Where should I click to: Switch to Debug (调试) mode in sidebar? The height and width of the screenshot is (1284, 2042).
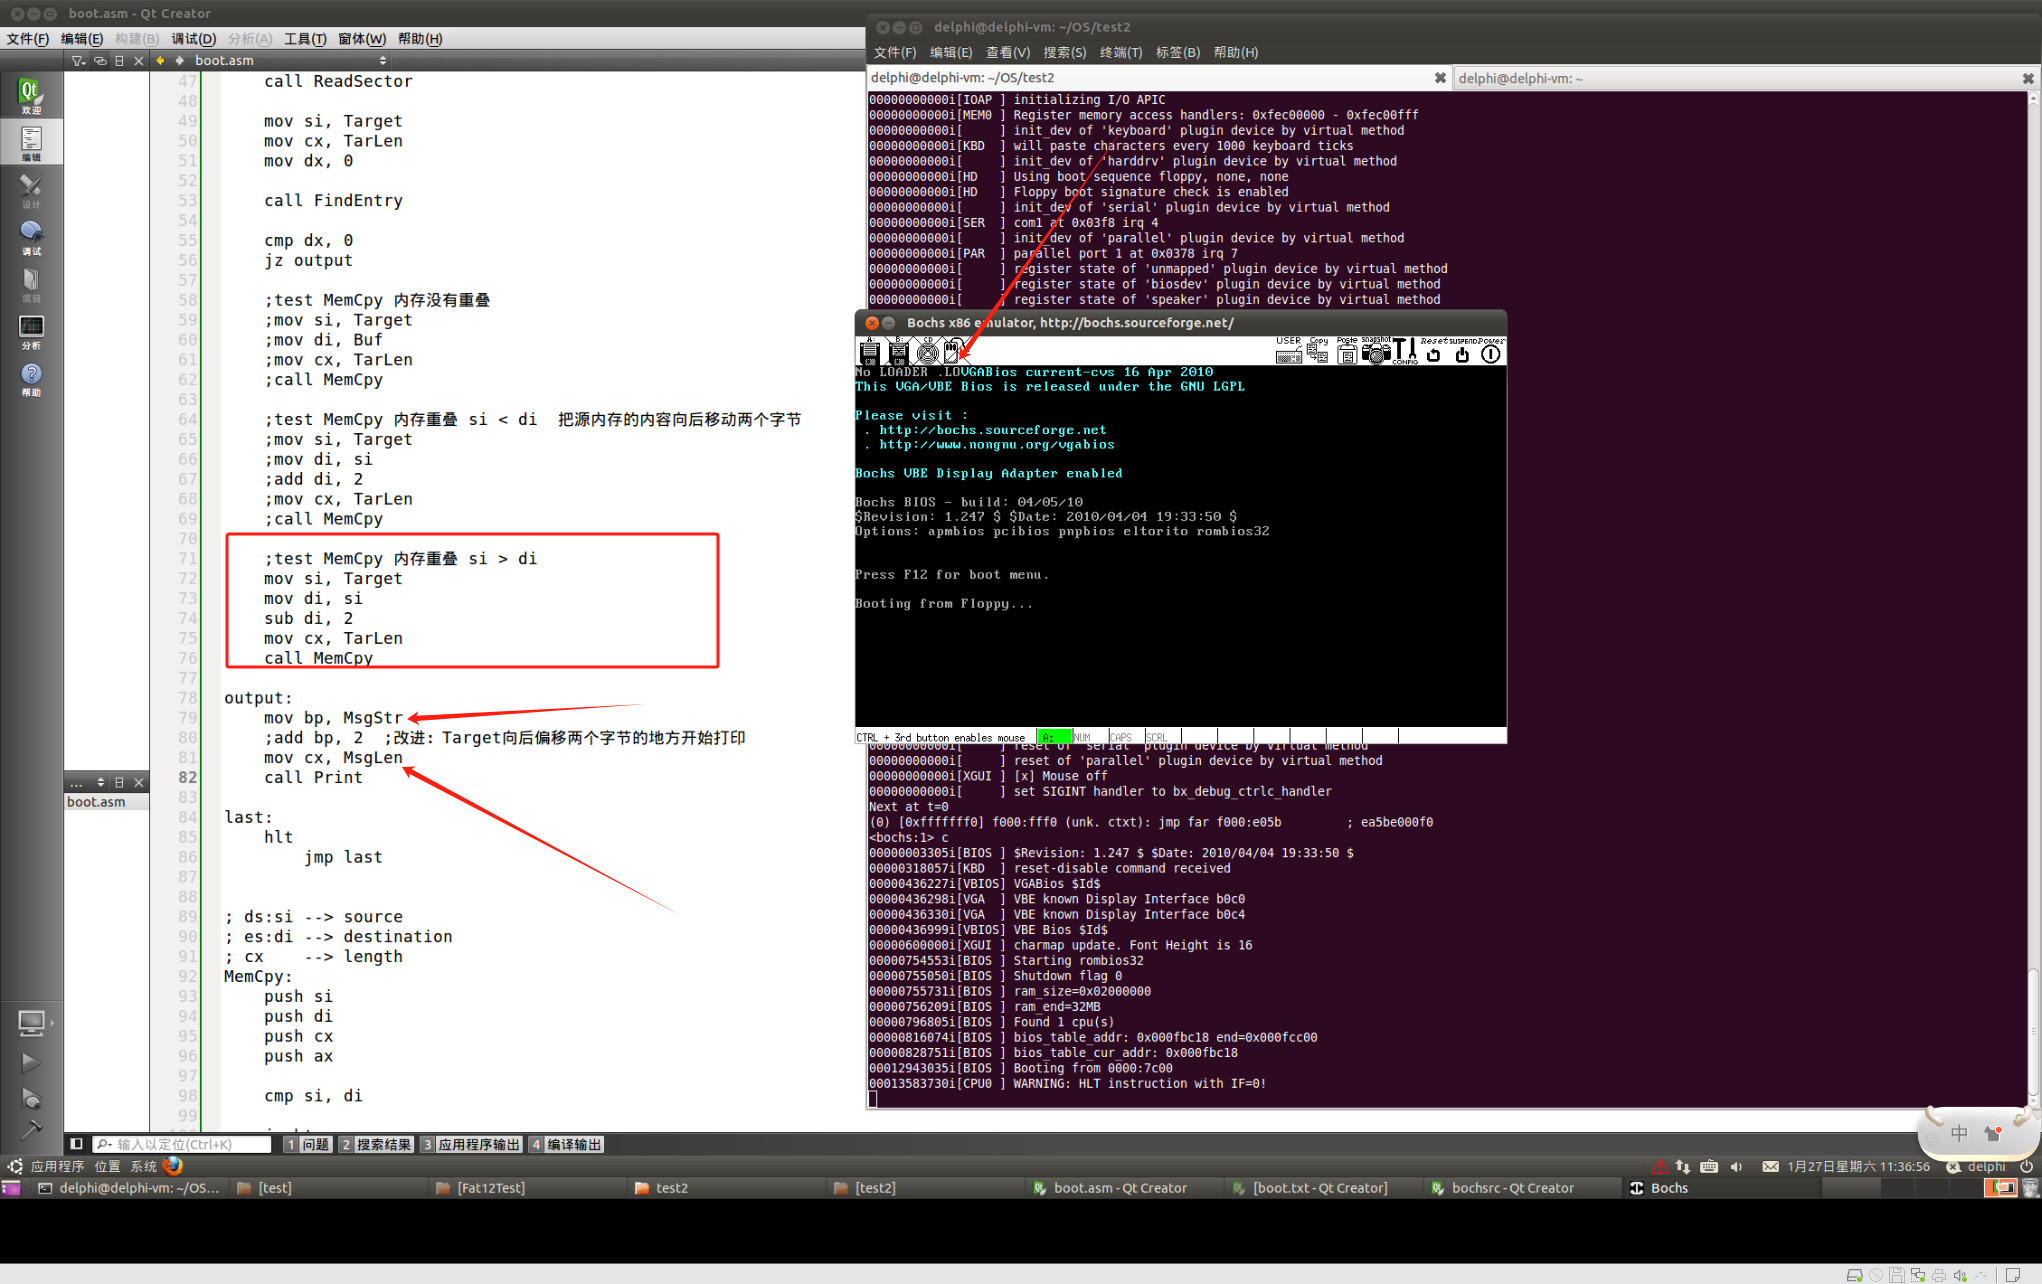point(31,237)
